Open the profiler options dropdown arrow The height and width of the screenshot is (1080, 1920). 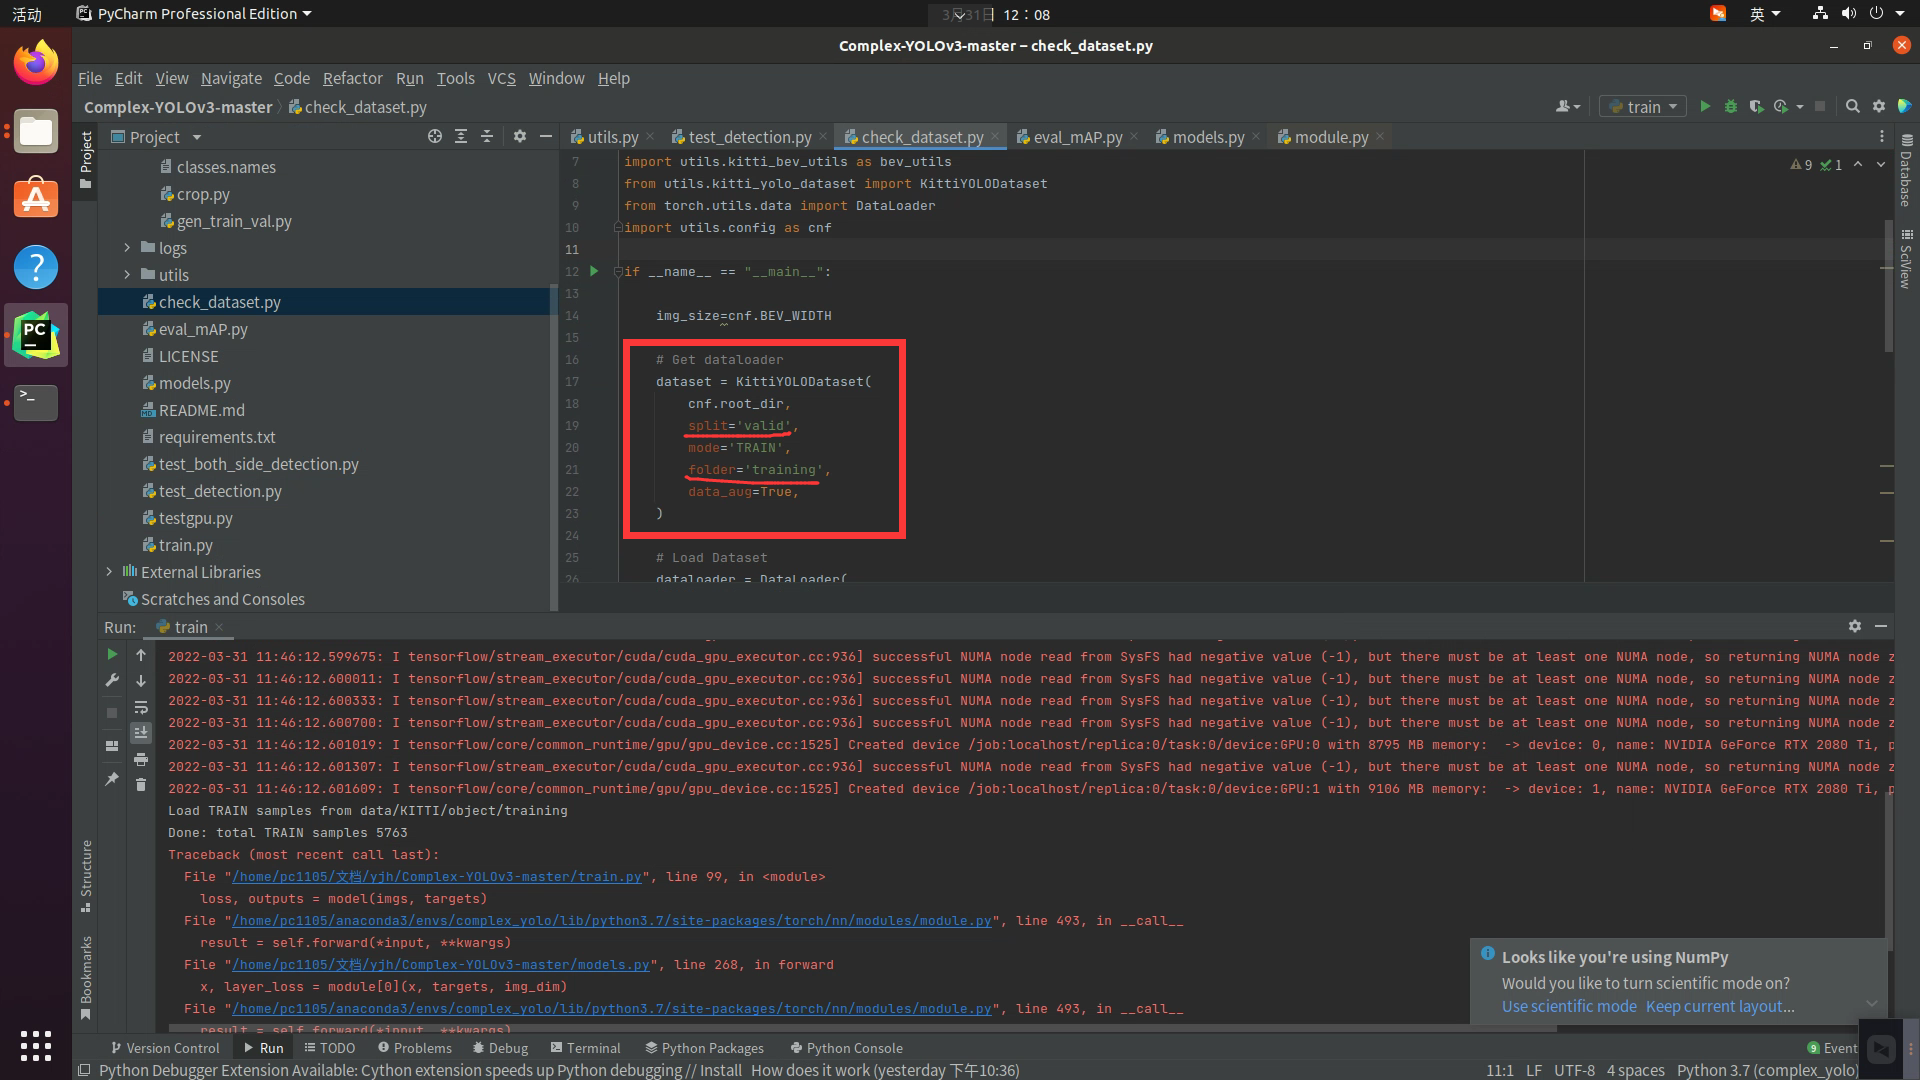1799,107
